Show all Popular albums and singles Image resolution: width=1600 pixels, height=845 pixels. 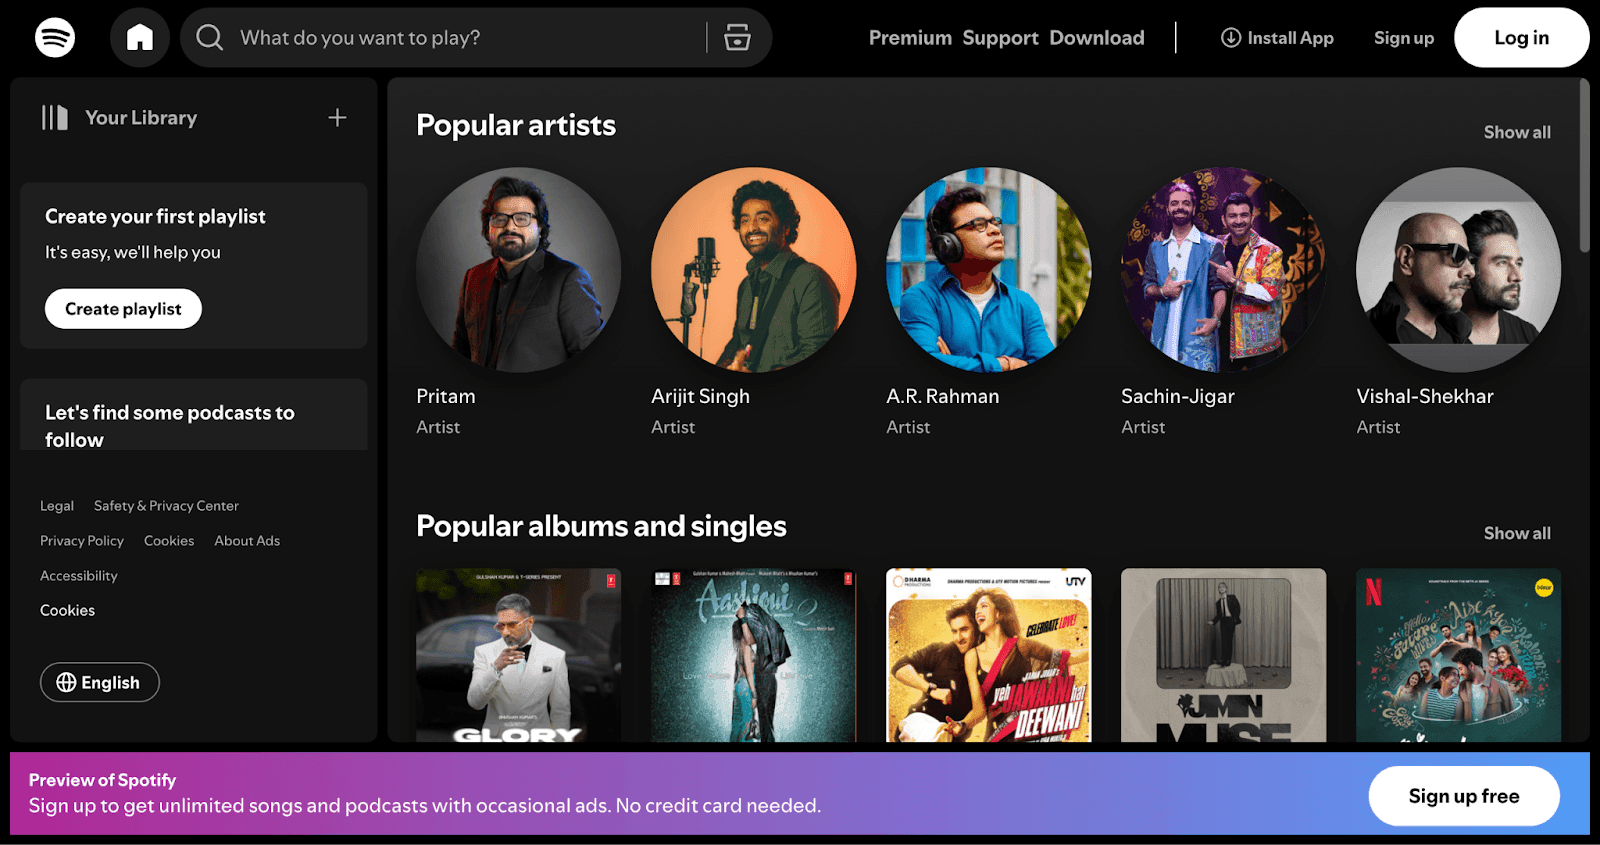tap(1516, 533)
